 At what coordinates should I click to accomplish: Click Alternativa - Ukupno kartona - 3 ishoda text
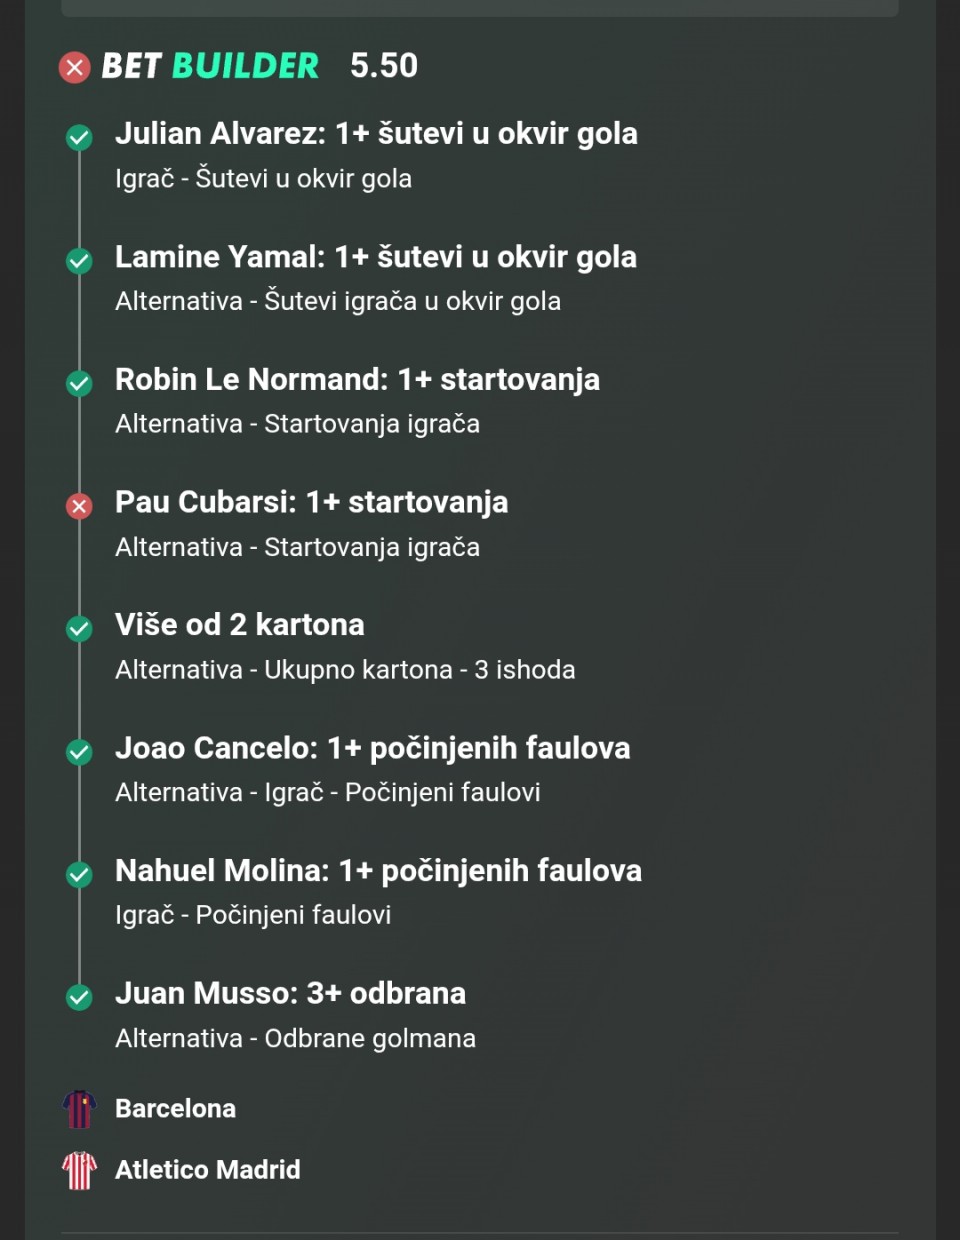[345, 670]
